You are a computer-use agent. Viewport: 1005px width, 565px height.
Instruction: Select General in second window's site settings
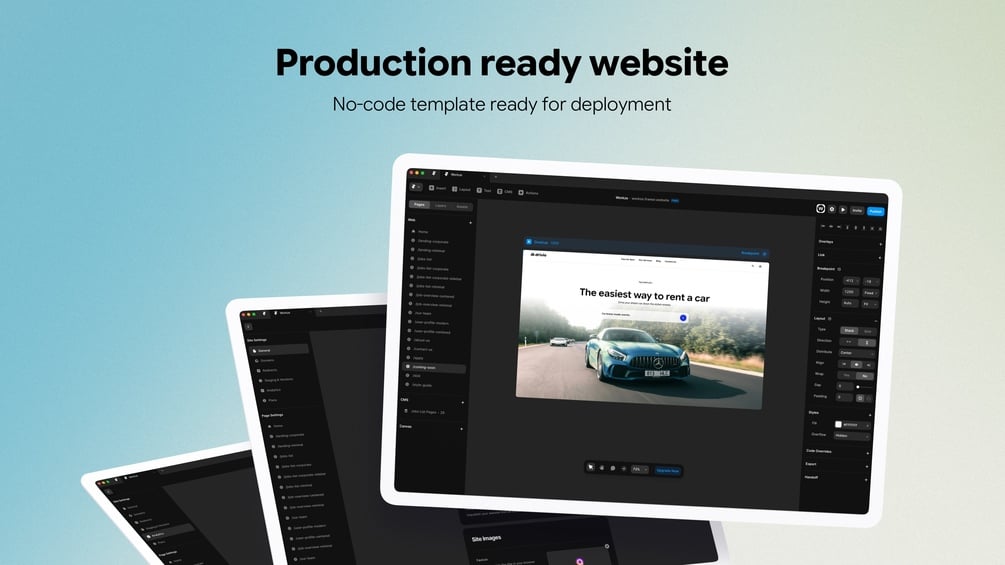(x=280, y=350)
